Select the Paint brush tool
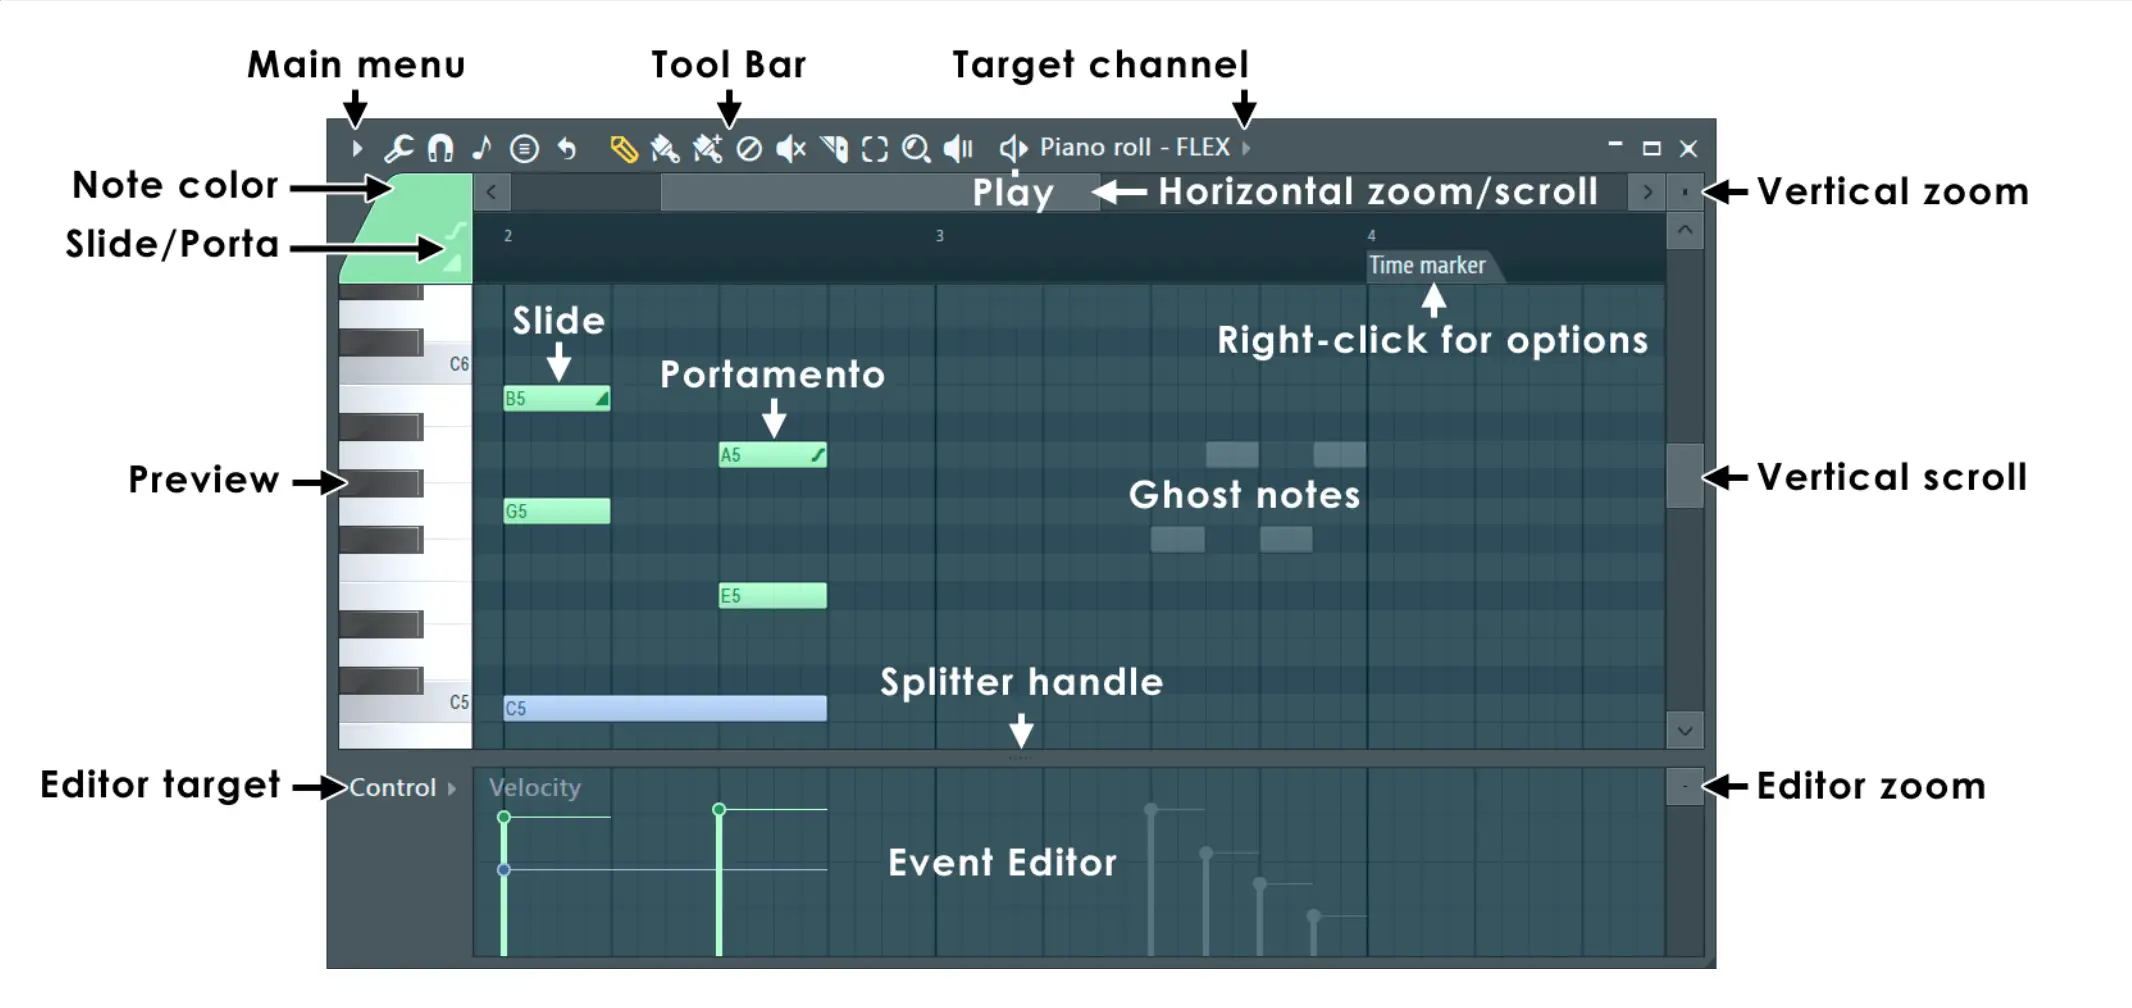This screenshot has width=2132, height=1008. pos(664,149)
